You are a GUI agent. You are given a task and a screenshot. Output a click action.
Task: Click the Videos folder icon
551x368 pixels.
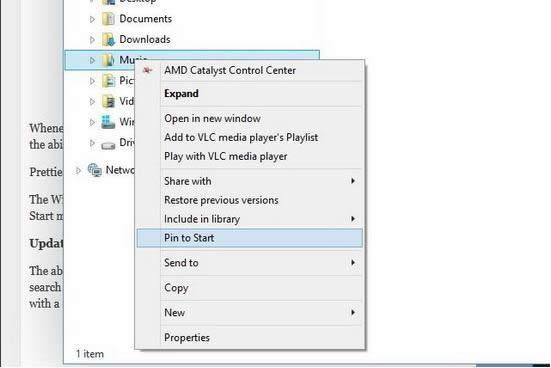[108, 102]
